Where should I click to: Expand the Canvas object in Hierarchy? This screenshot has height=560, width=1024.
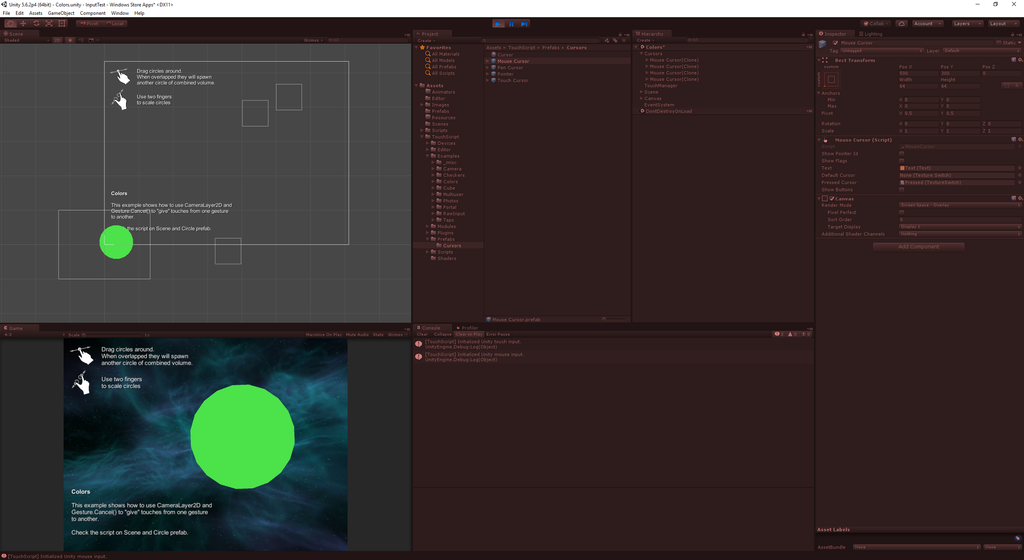(641, 98)
